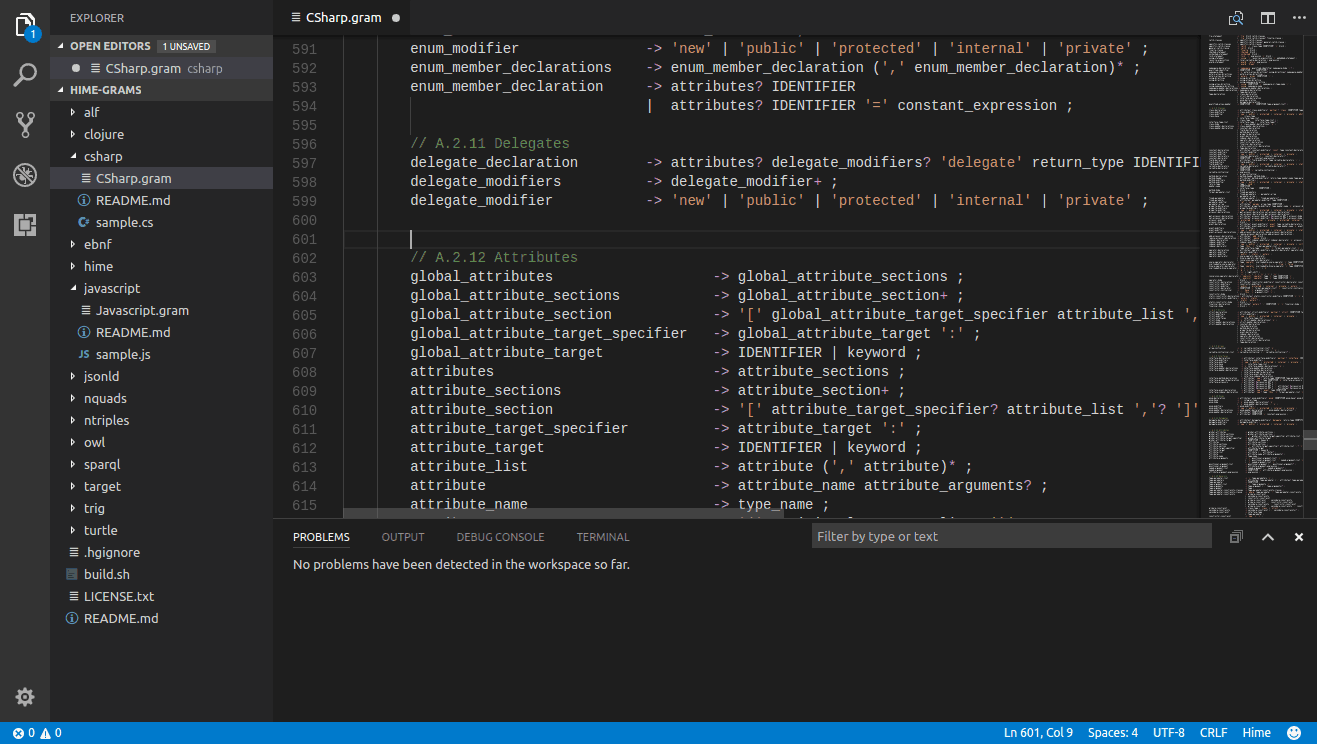Click the feedback smiley icon
This screenshot has width=1317, height=744.
[x=1294, y=733]
